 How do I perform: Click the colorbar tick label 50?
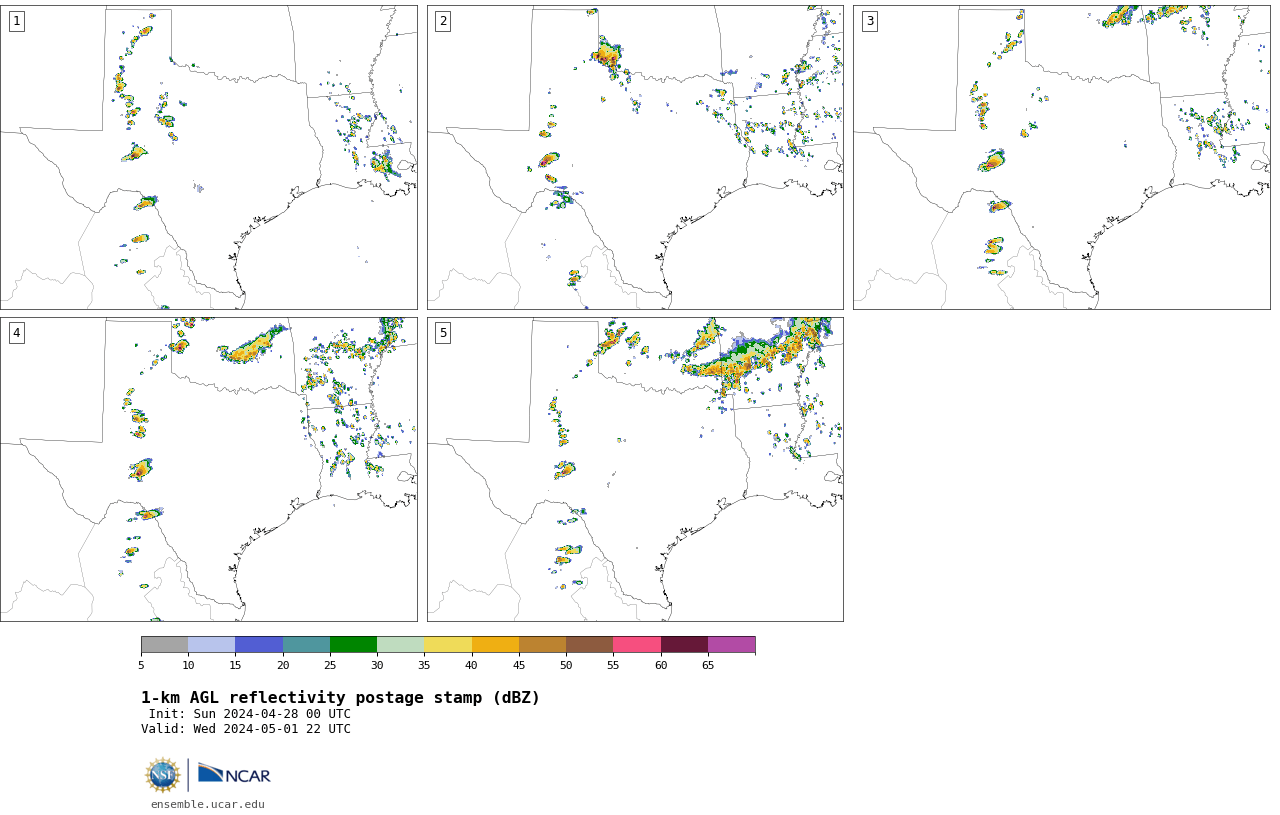coord(566,665)
